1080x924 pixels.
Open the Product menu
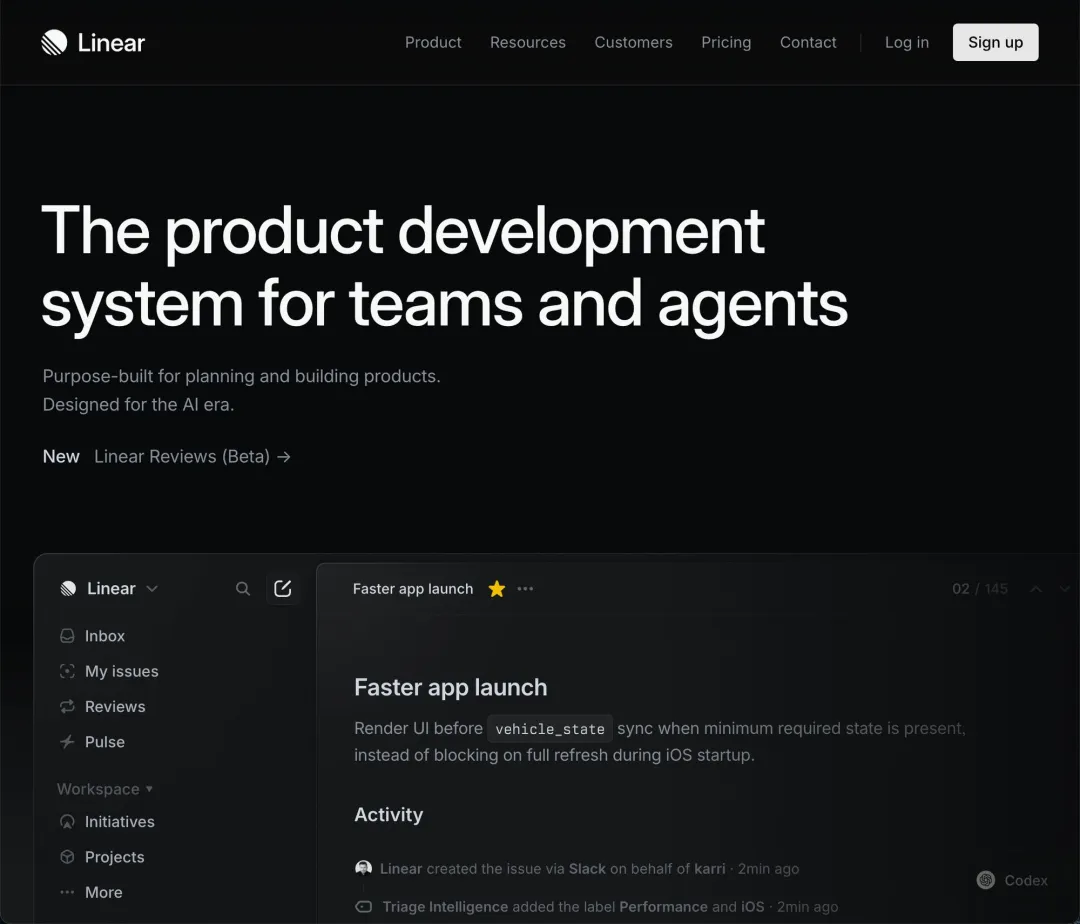[x=433, y=42]
